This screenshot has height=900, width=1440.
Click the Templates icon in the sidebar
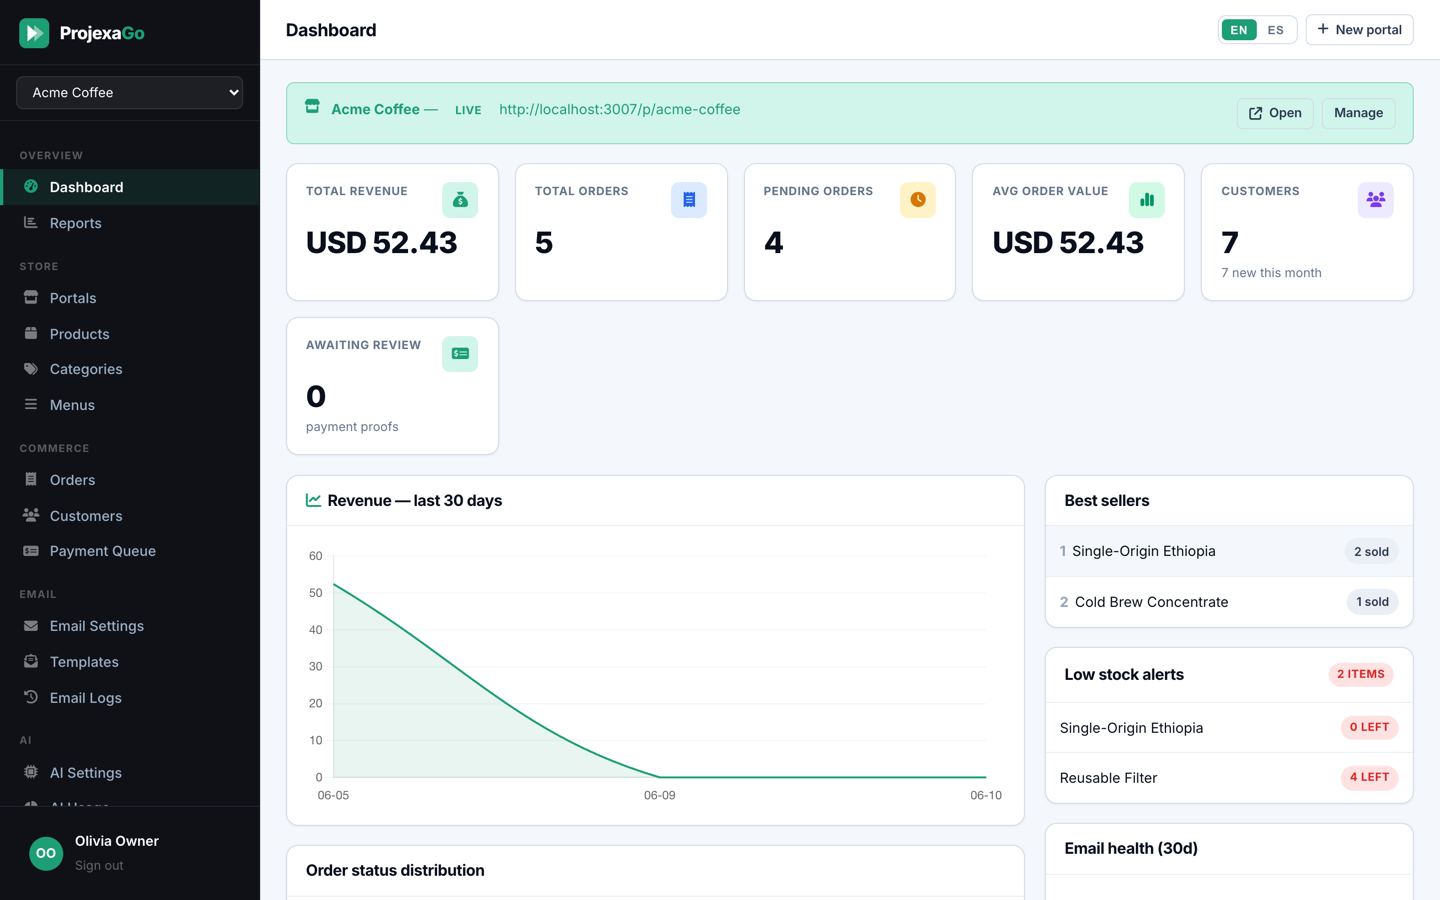click(x=31, y=662)
